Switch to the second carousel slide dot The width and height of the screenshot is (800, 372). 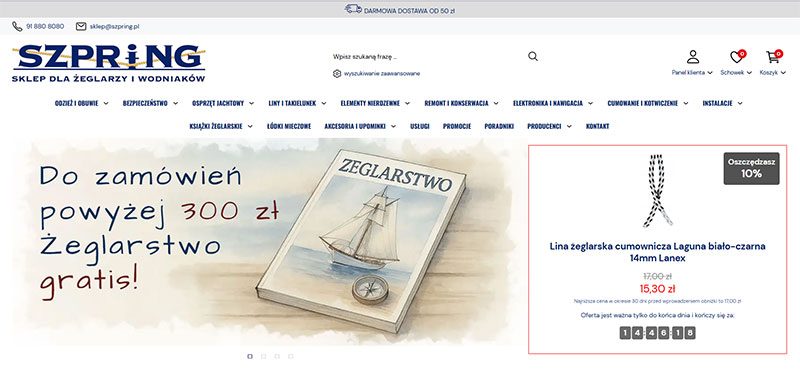(x=263, y=356)
